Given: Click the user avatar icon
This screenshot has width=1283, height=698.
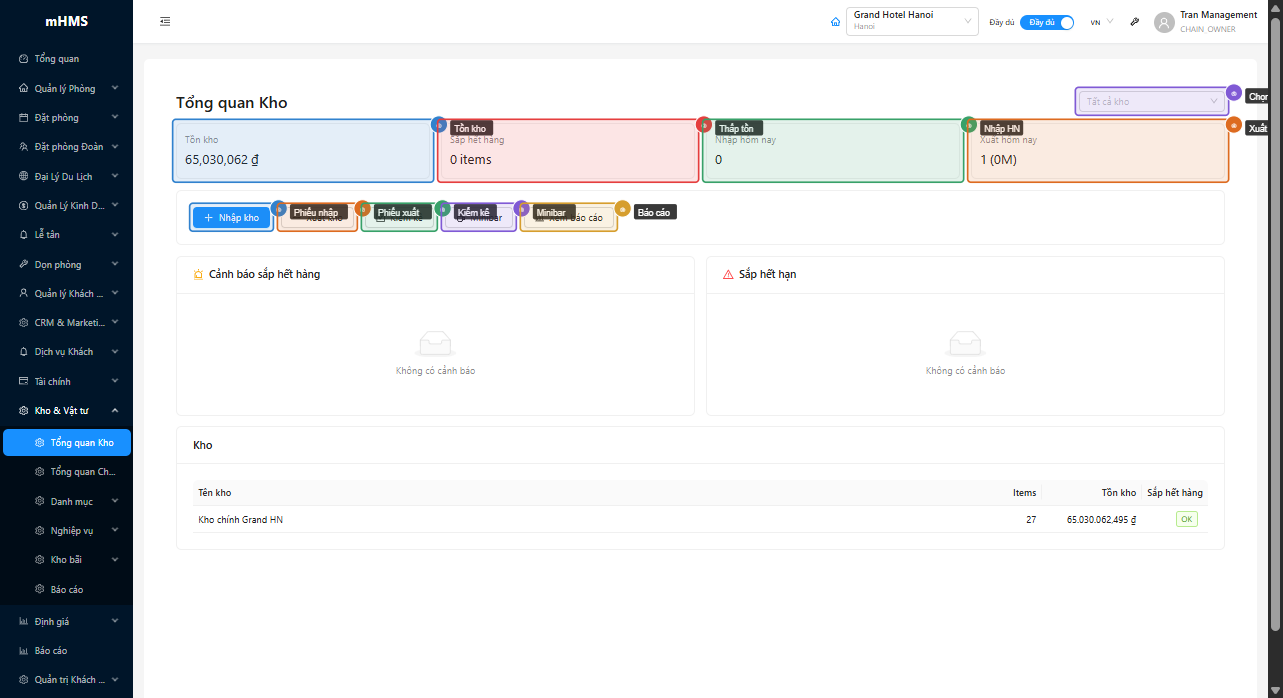Looking at the screenshot, I should coord(1164,22).
